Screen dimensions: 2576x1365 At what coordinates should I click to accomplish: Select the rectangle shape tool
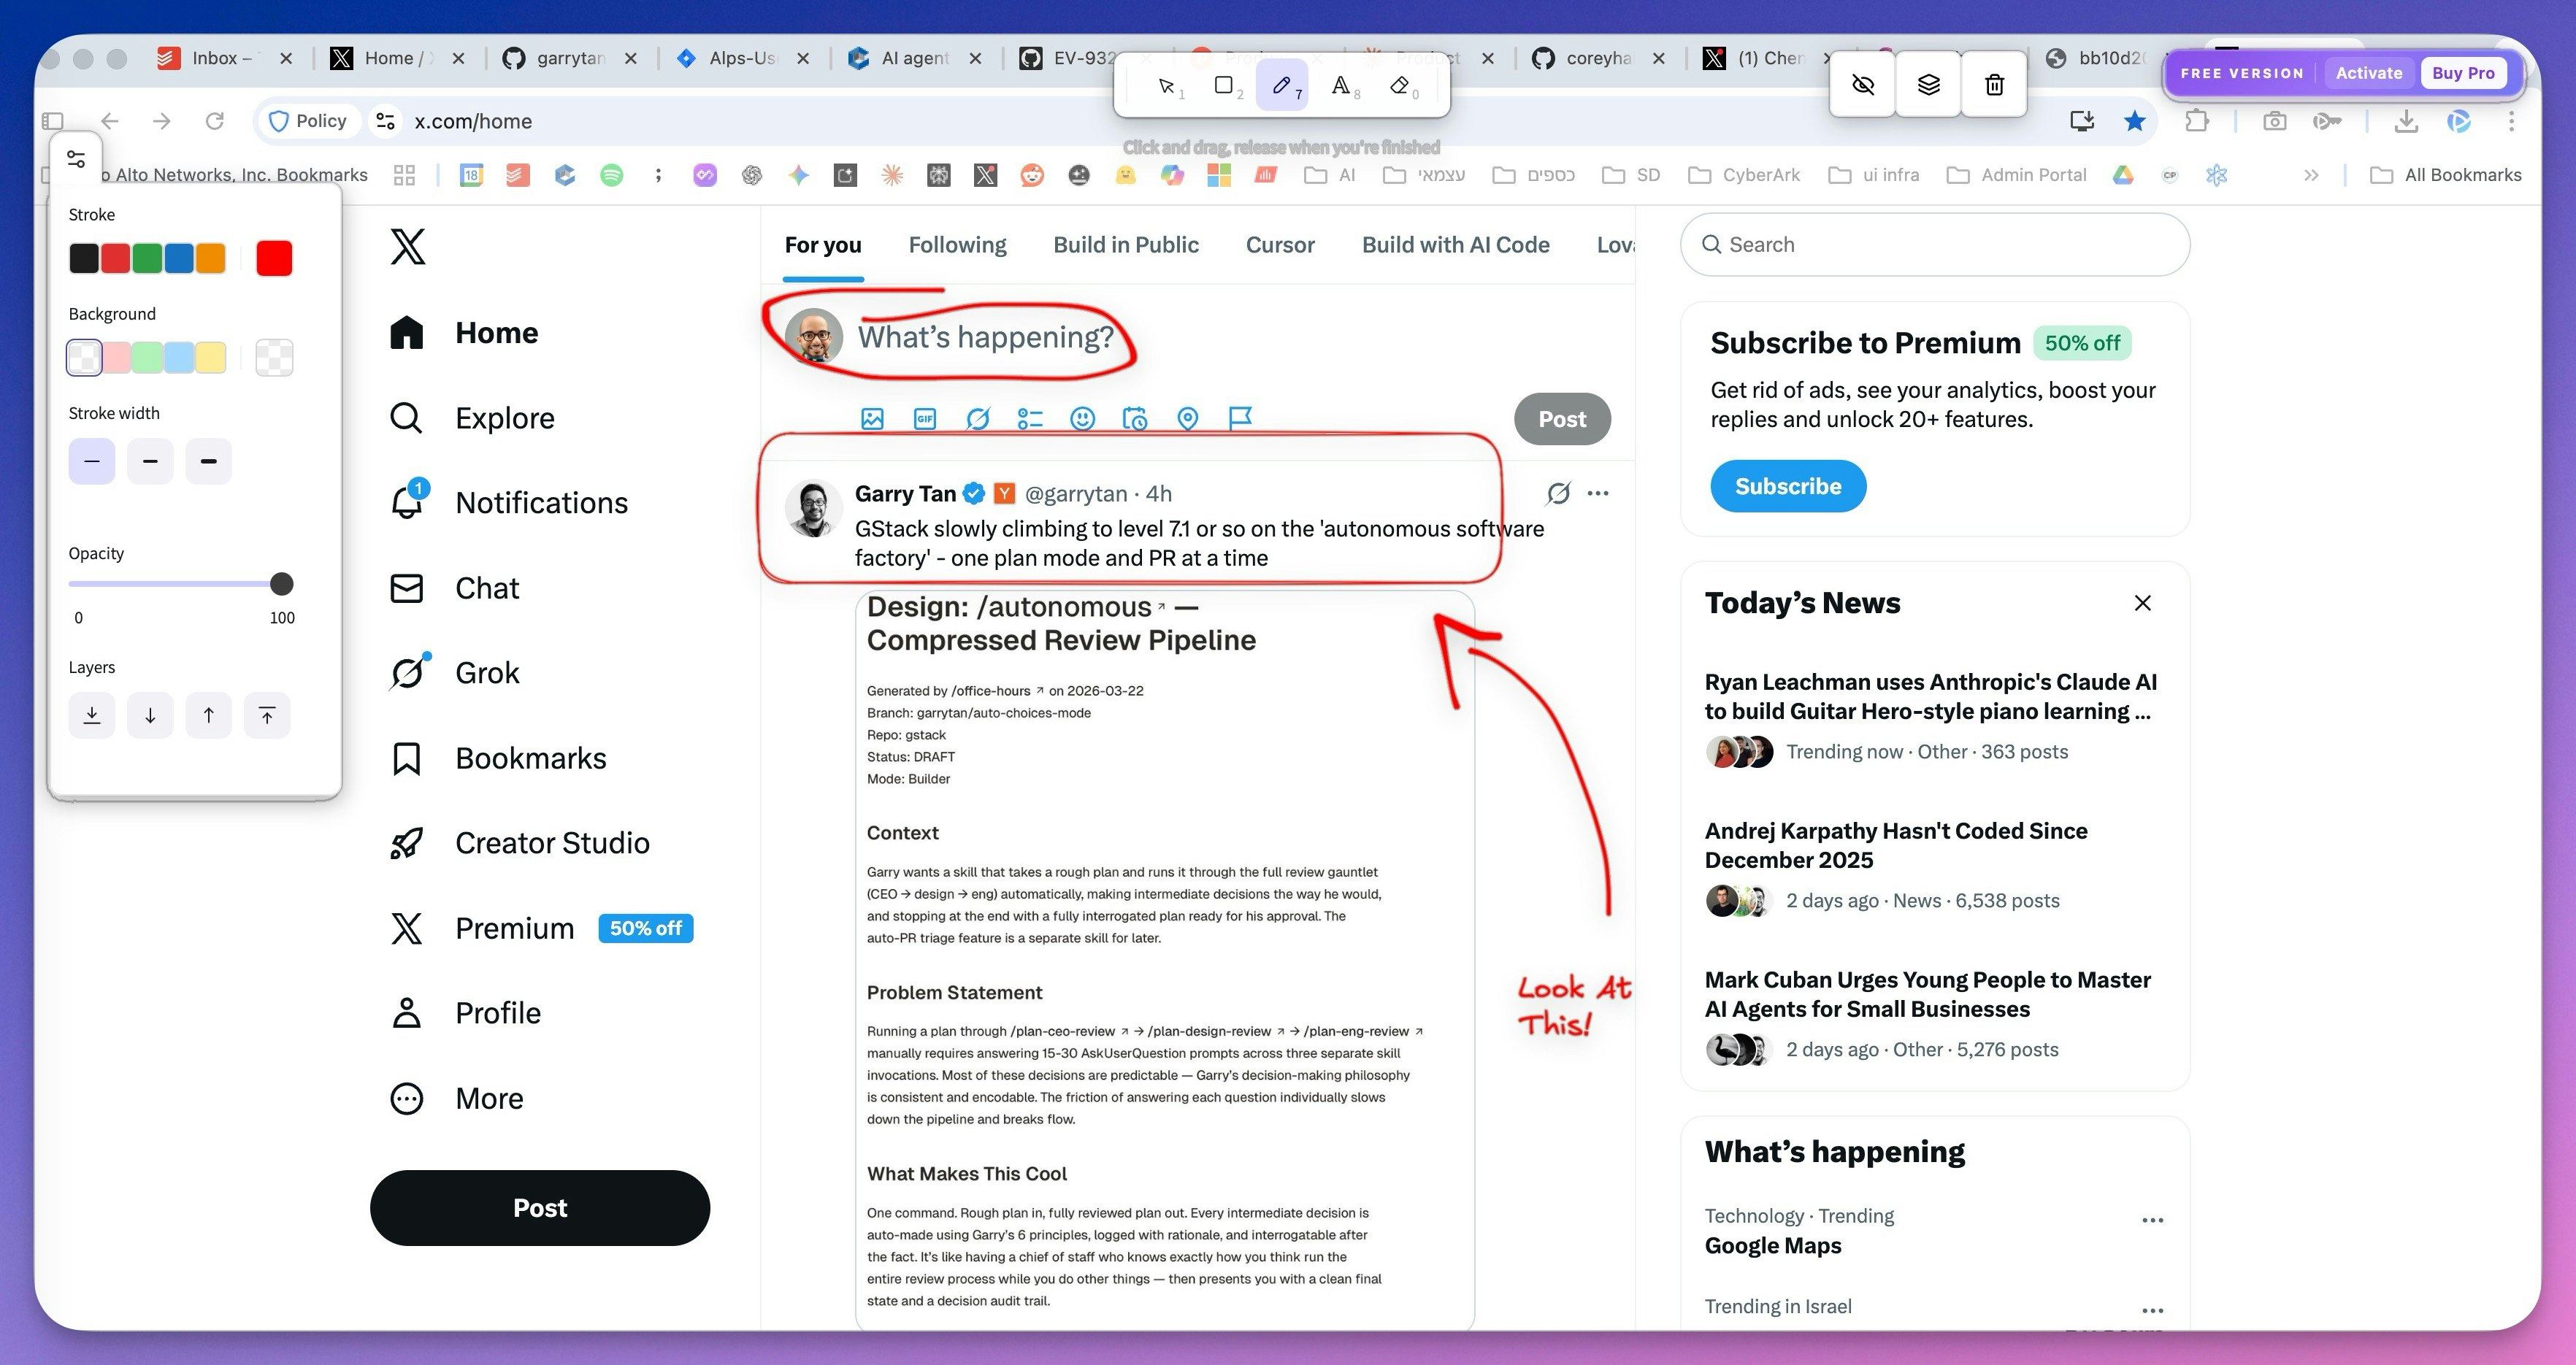[x=1224, y=86]
